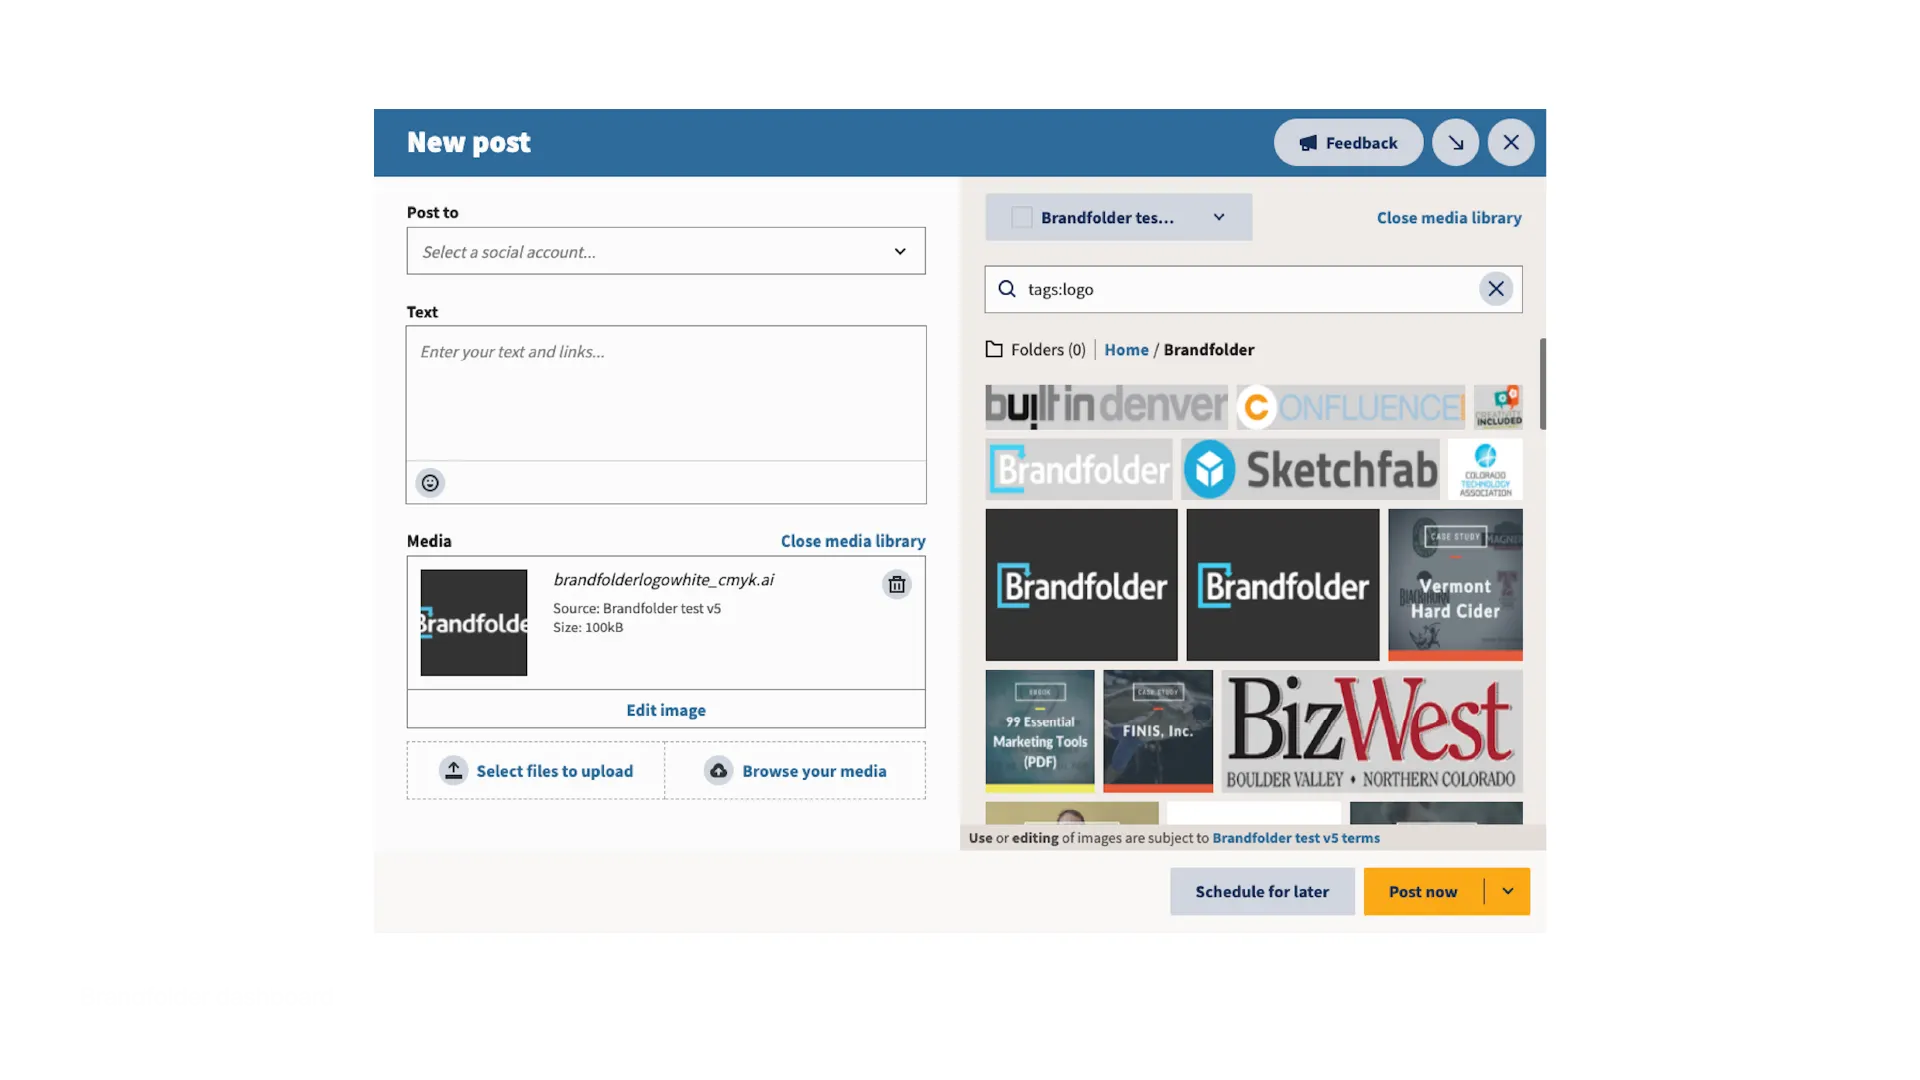
Task: Select the second dark Brandfolder logo thumbnail
Action: 1283,585
